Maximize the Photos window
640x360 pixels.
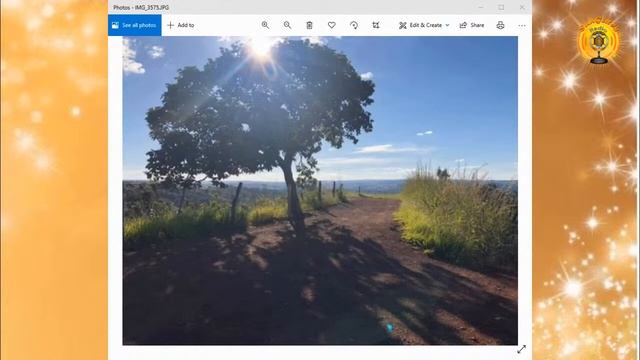501,7
